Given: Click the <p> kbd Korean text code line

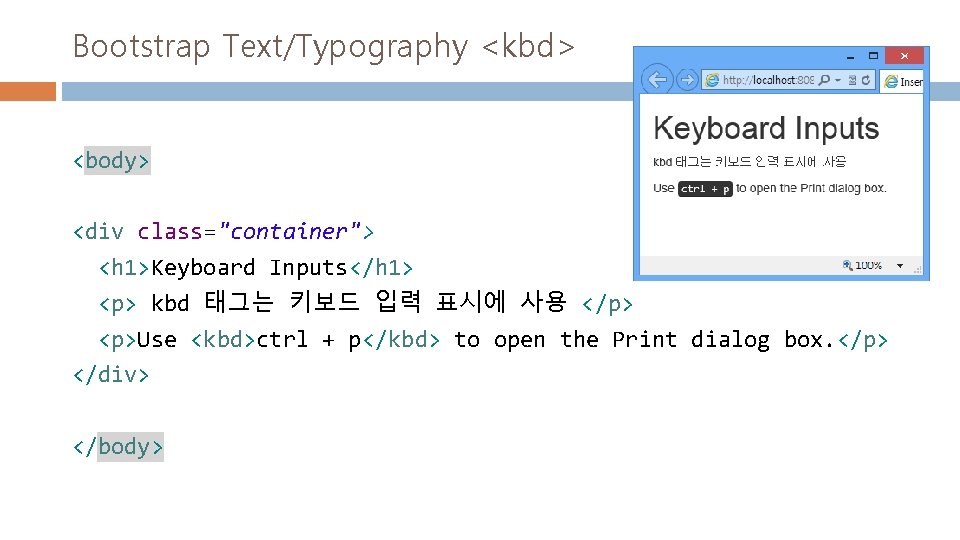Looking at the screenshot, I should pos(366,302).
